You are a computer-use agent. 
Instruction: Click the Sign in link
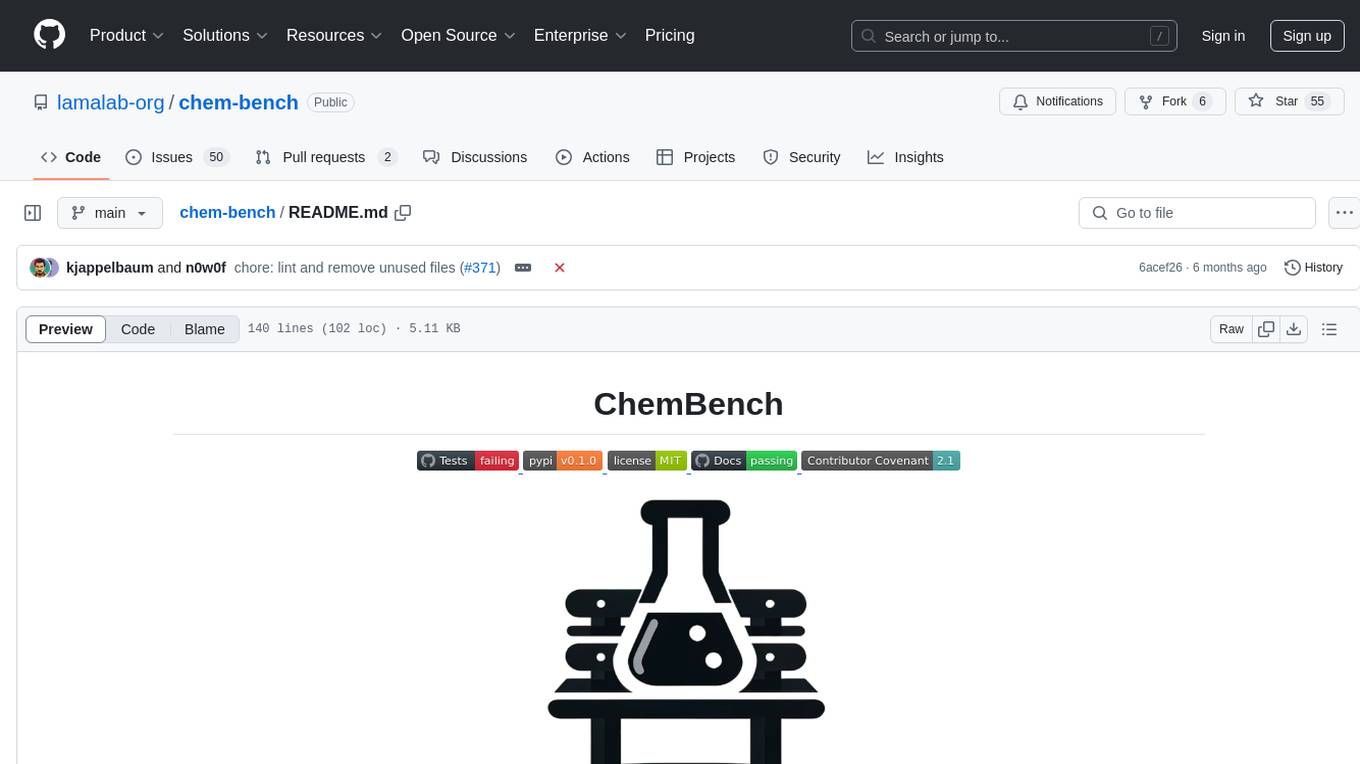(x=1223, y=36)
